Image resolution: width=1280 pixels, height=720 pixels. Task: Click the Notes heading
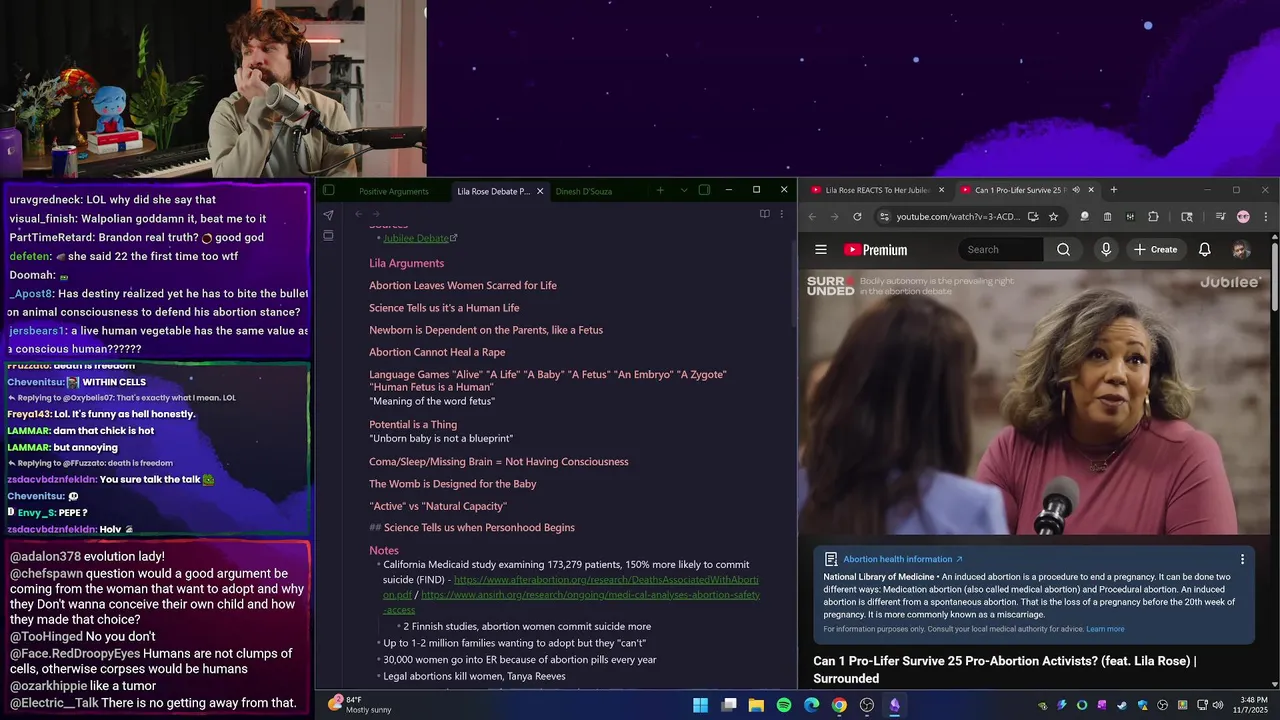[384, 550]
